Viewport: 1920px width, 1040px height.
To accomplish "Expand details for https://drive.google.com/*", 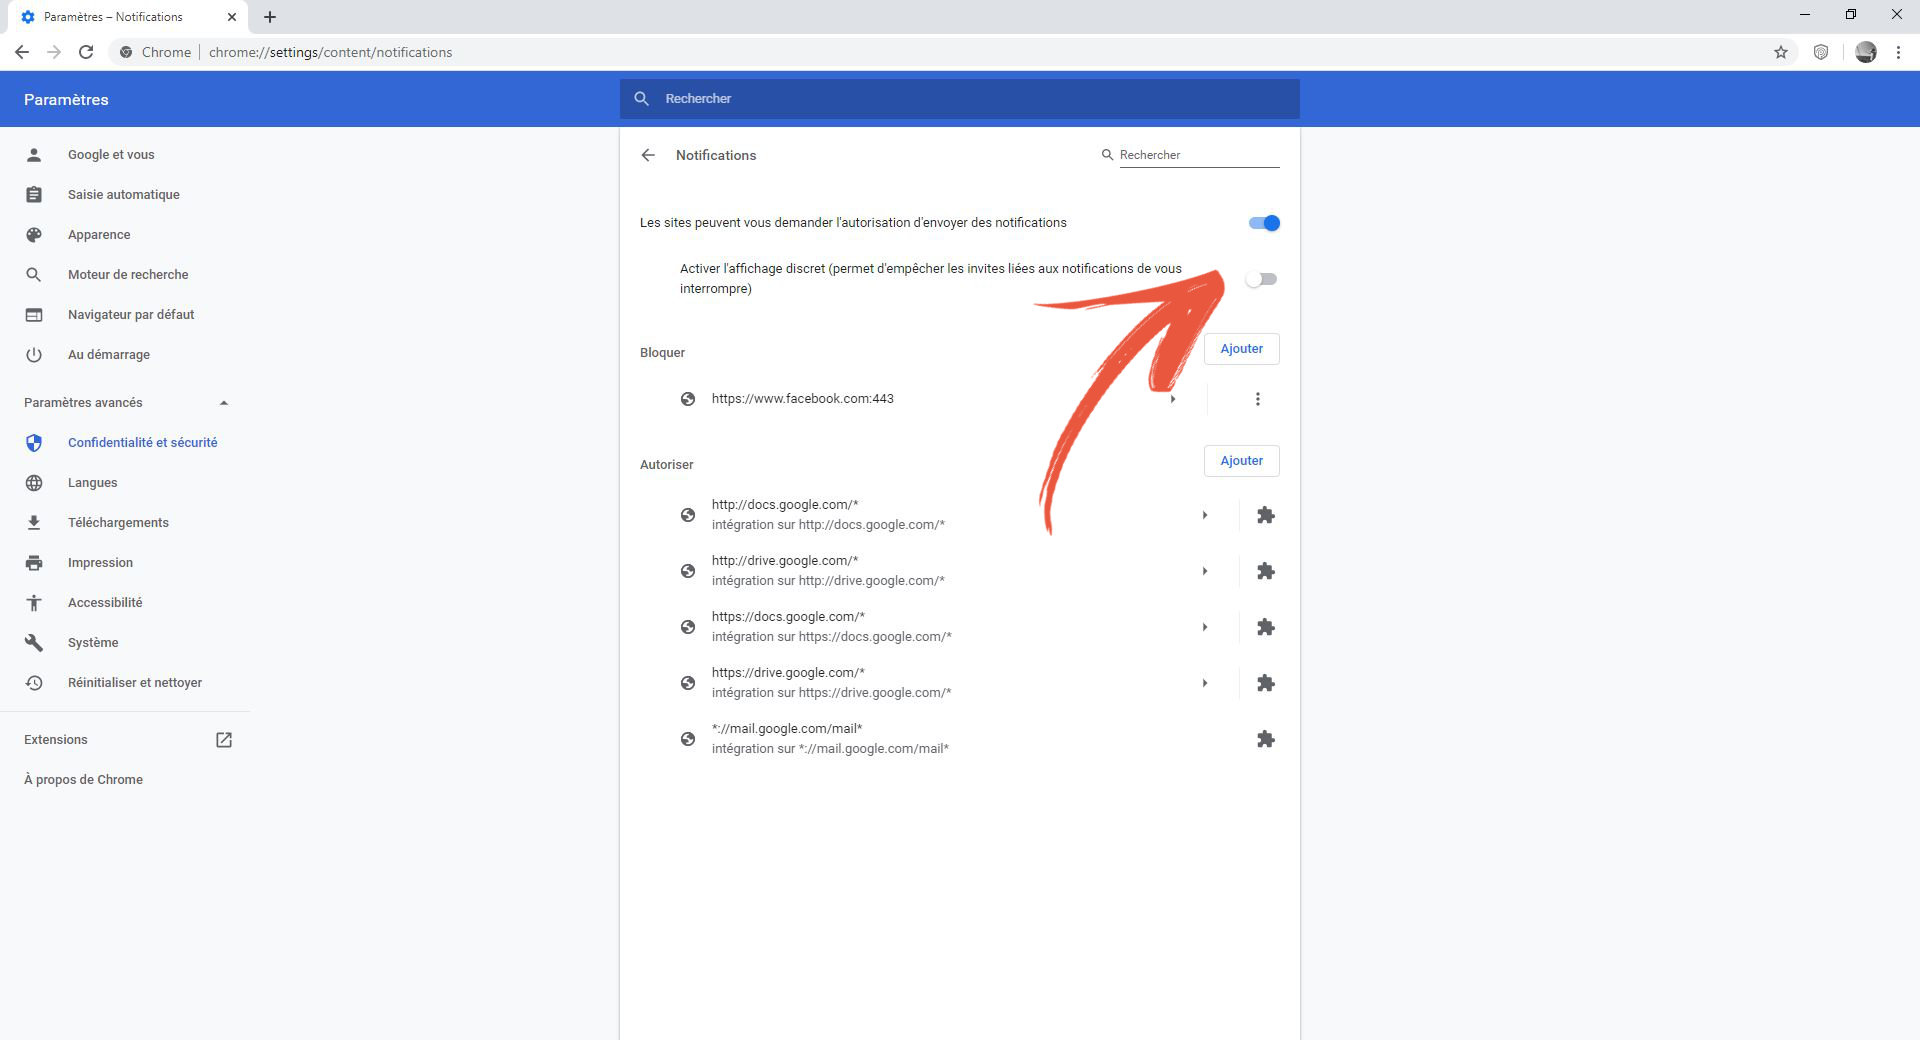I will [1205, 683].
